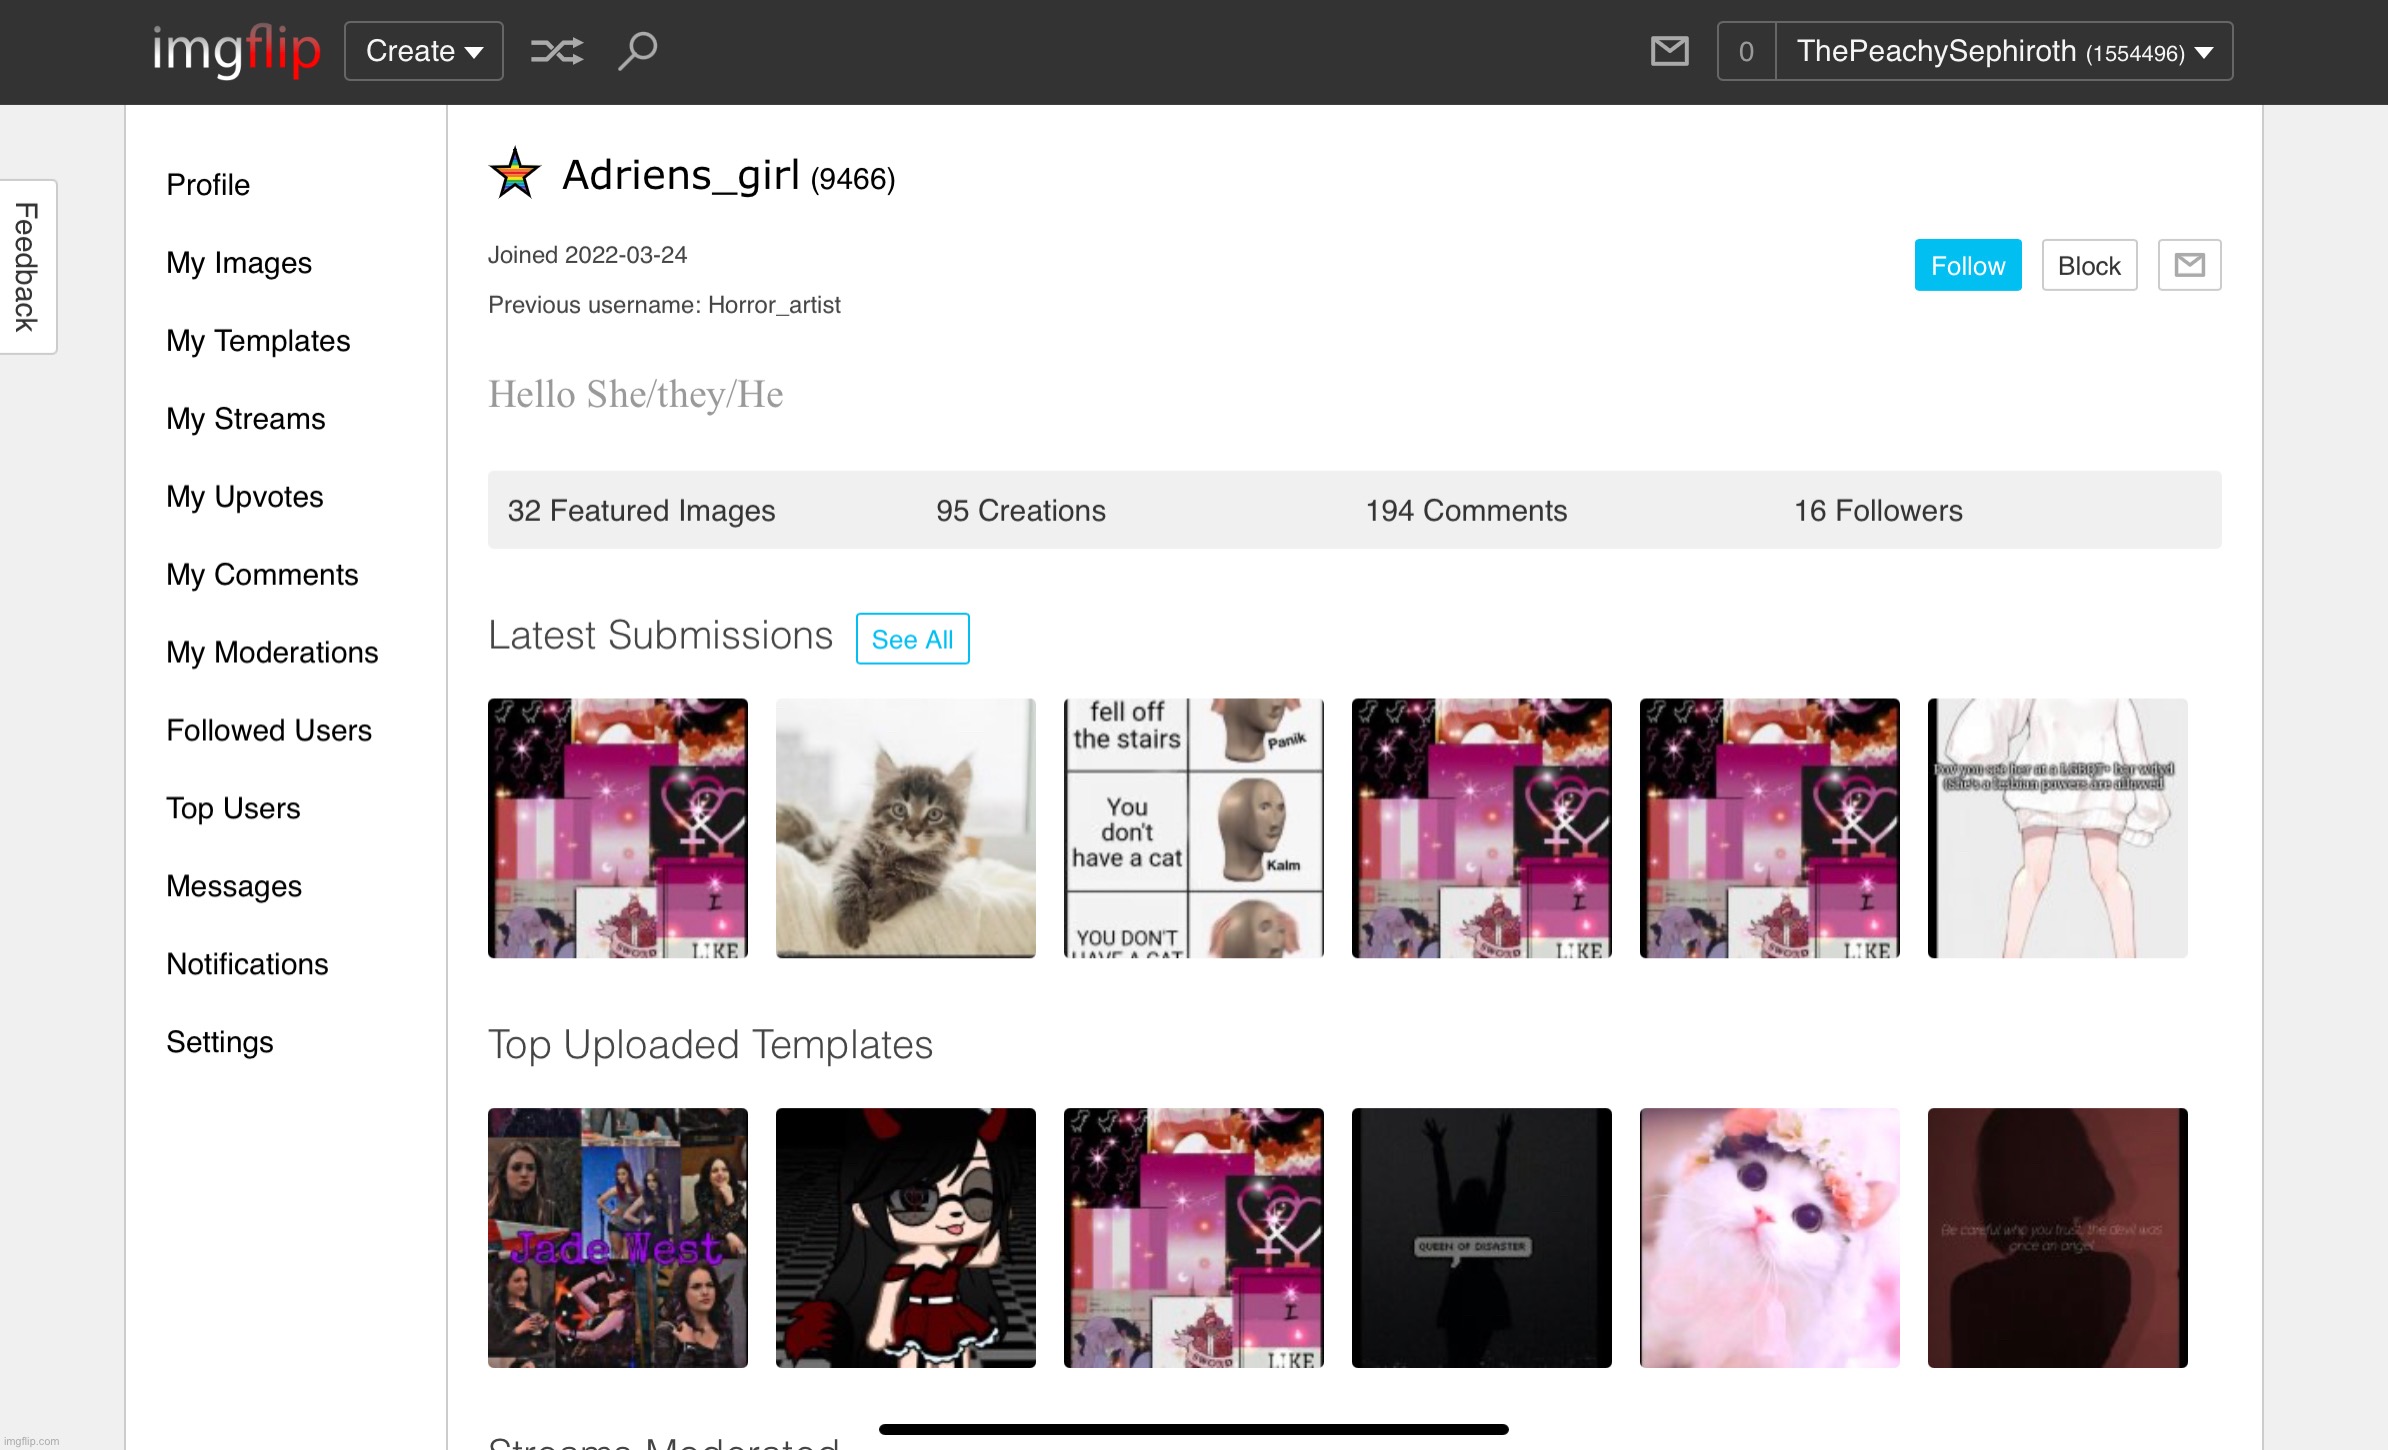Viewport: 2388px width, 1450px height.
Task: Open the pink collage template thumbnail
Action: (x=1194, y=1238)
